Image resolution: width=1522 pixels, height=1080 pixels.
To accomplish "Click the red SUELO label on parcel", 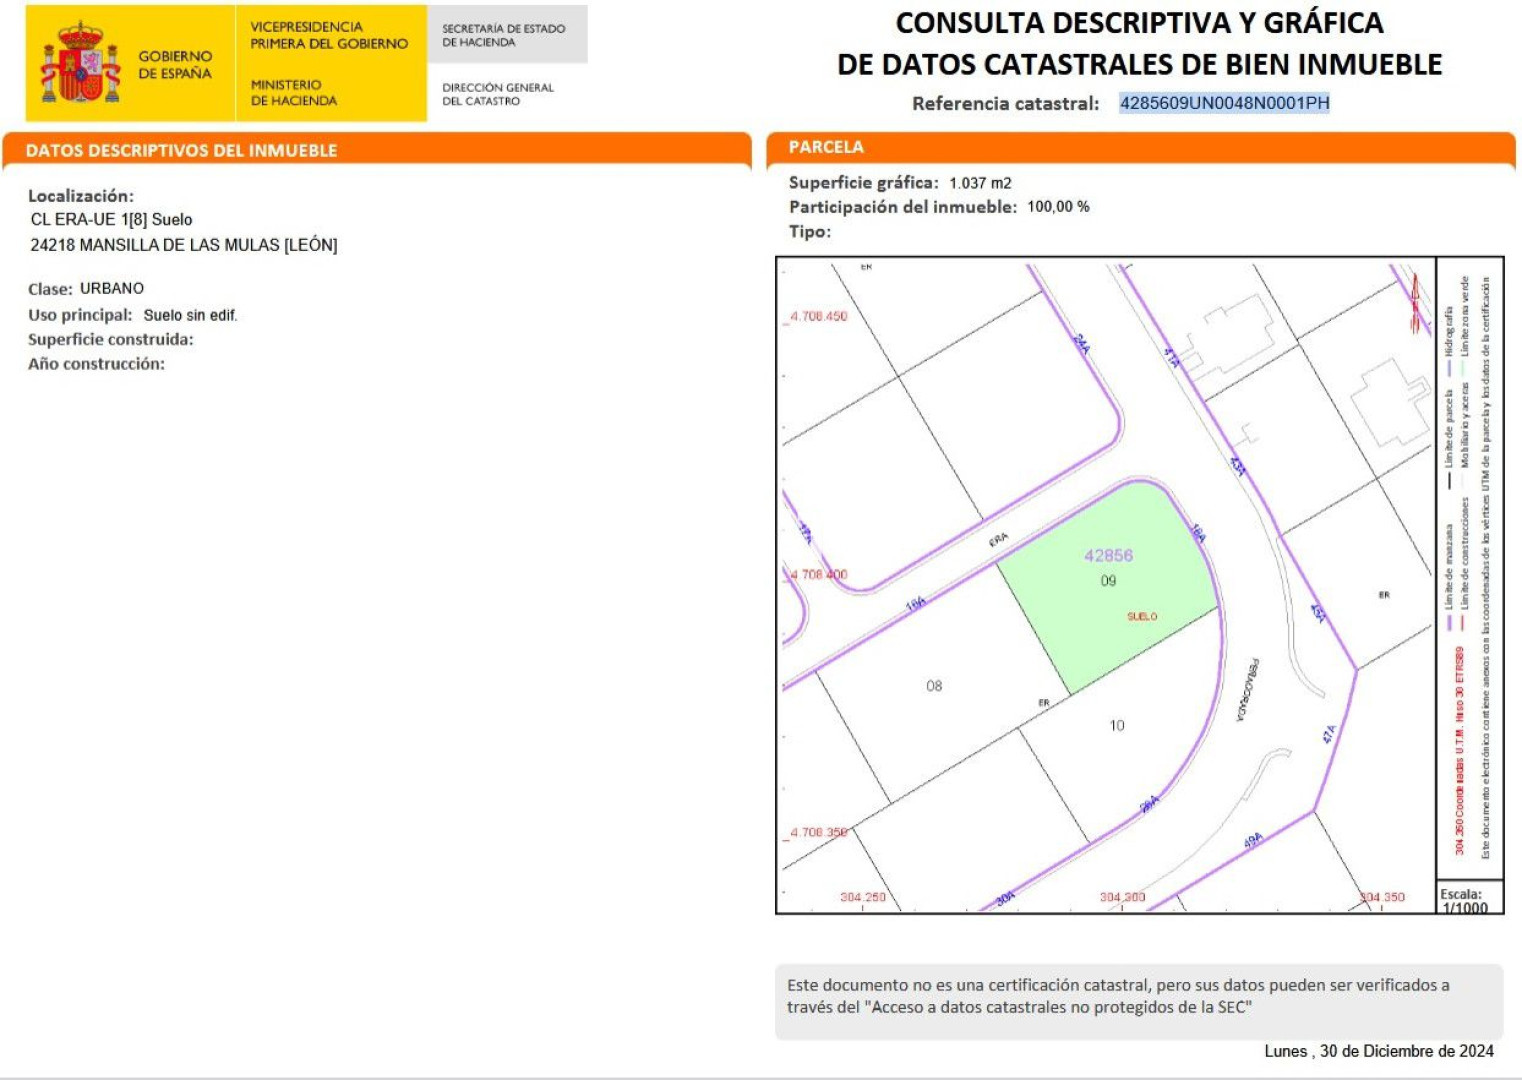I will coord(1141,616).
